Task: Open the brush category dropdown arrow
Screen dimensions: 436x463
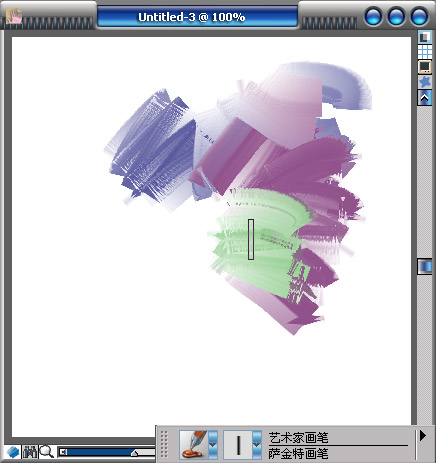Action: tap(213, 445)
